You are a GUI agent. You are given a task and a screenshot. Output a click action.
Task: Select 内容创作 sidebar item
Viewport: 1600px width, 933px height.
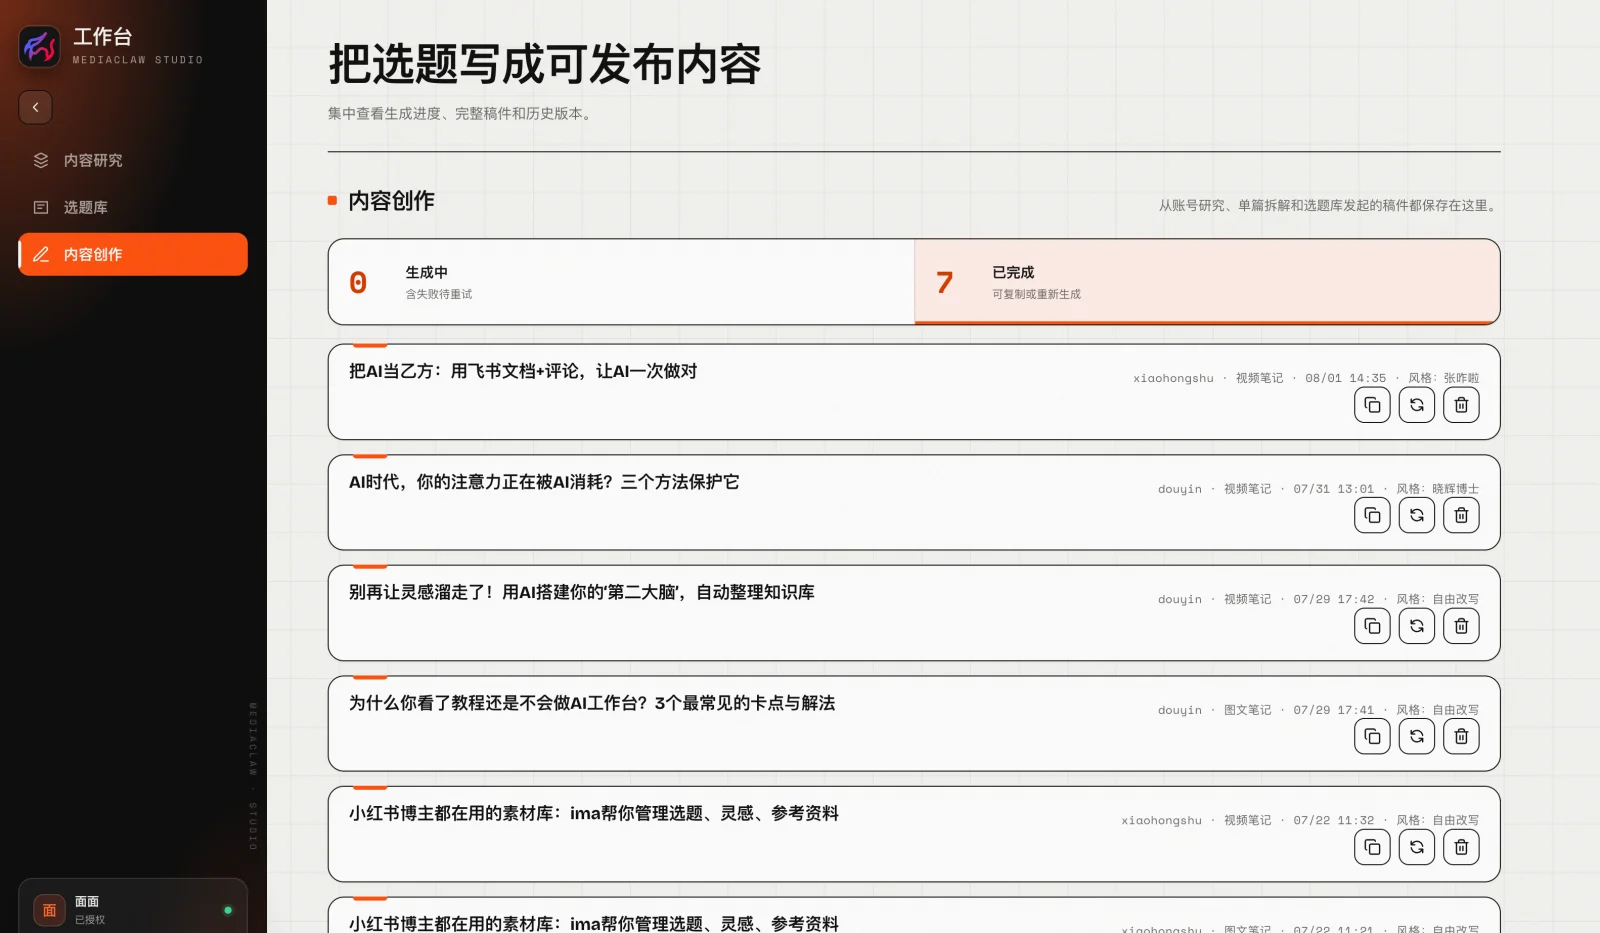133,254
